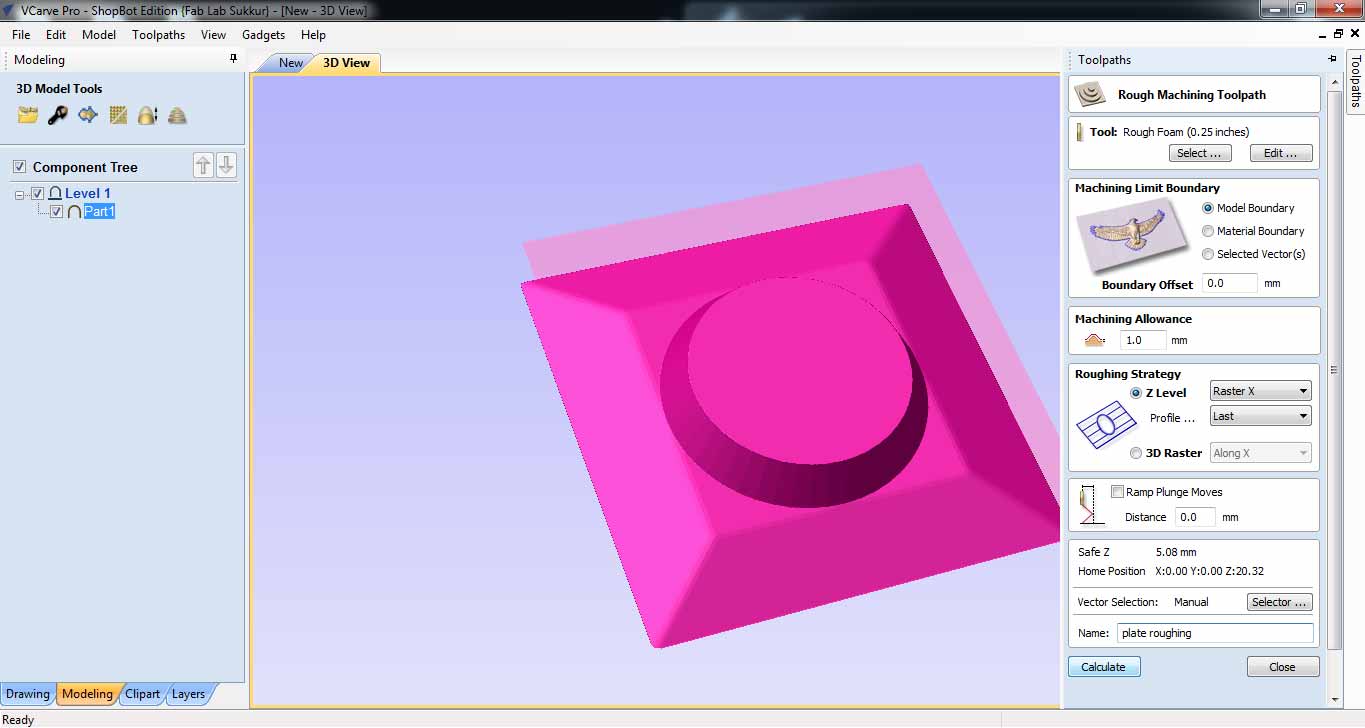Switch to the Clipart tab

142,694
